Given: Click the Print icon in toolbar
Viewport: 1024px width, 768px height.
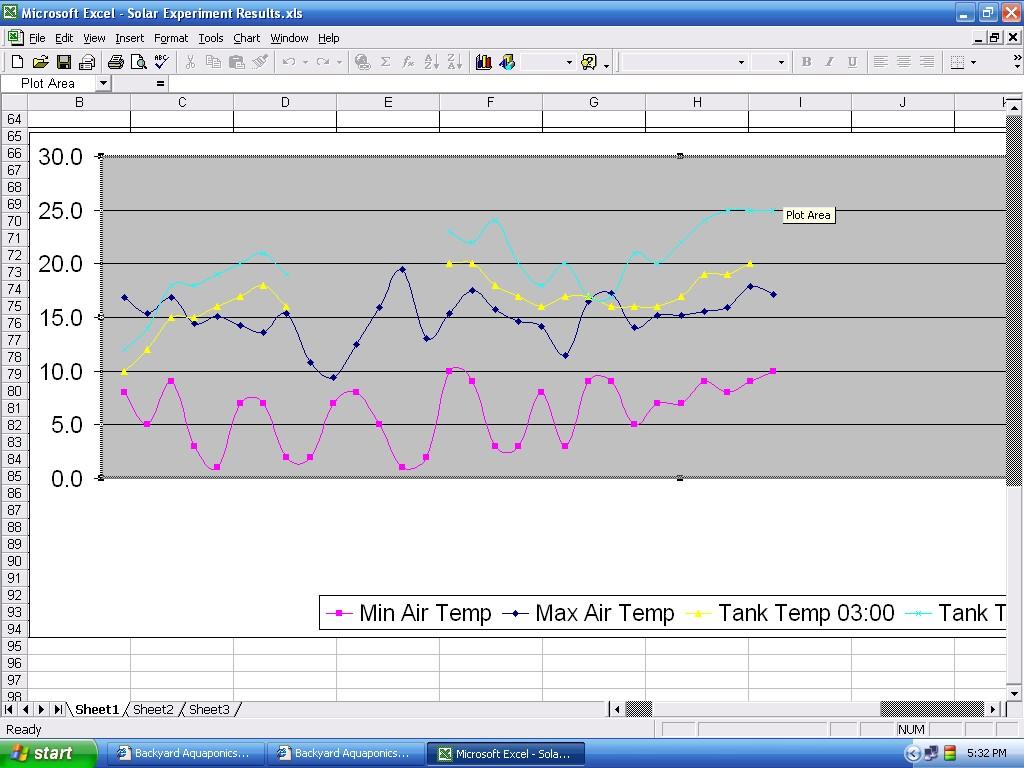Looking at the screenshot, I should [x=115, y=62].
